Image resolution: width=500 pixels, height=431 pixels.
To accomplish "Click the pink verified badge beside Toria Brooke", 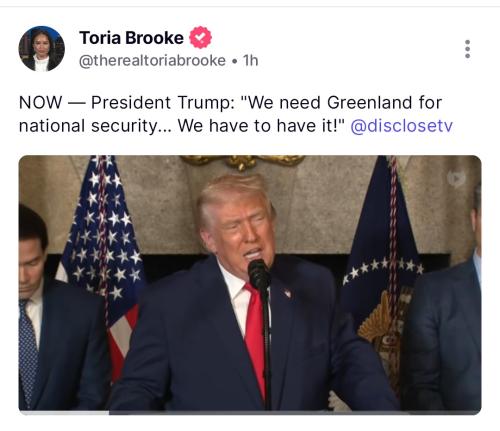I will [200, 37].
